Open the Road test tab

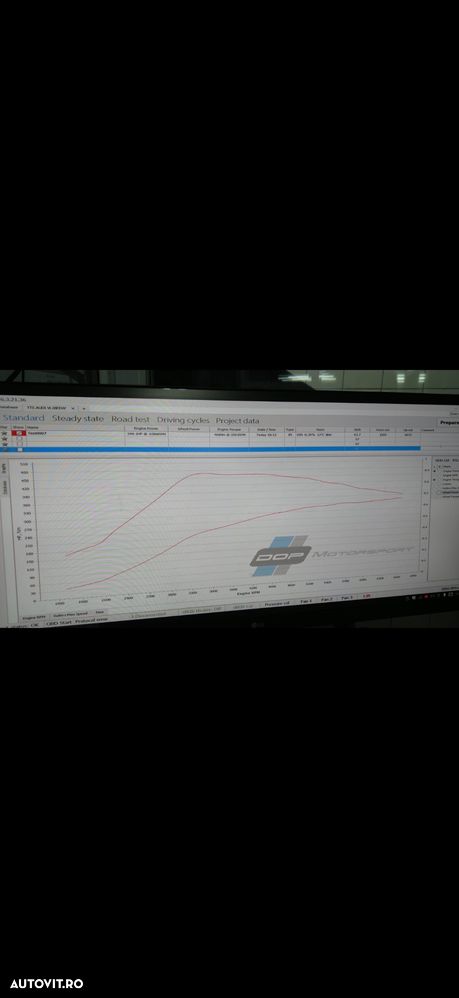coord(131,419)
